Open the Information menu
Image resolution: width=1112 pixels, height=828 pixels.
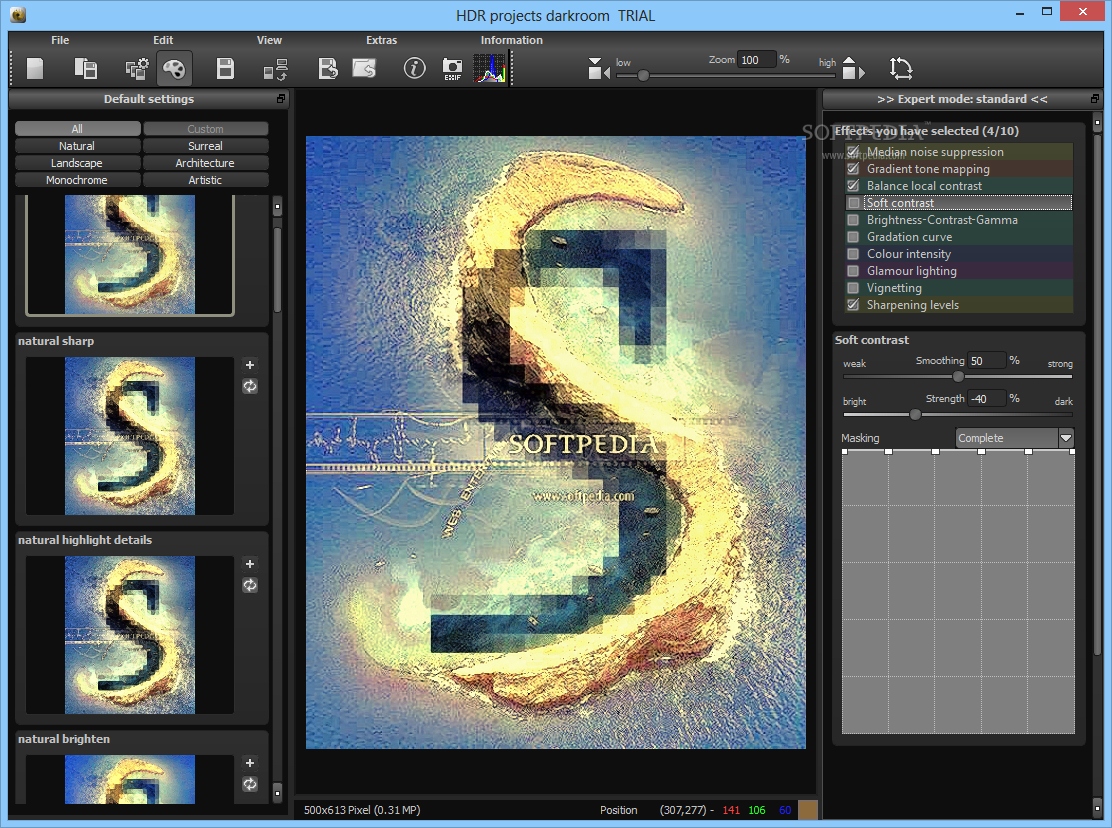[511, 40]
